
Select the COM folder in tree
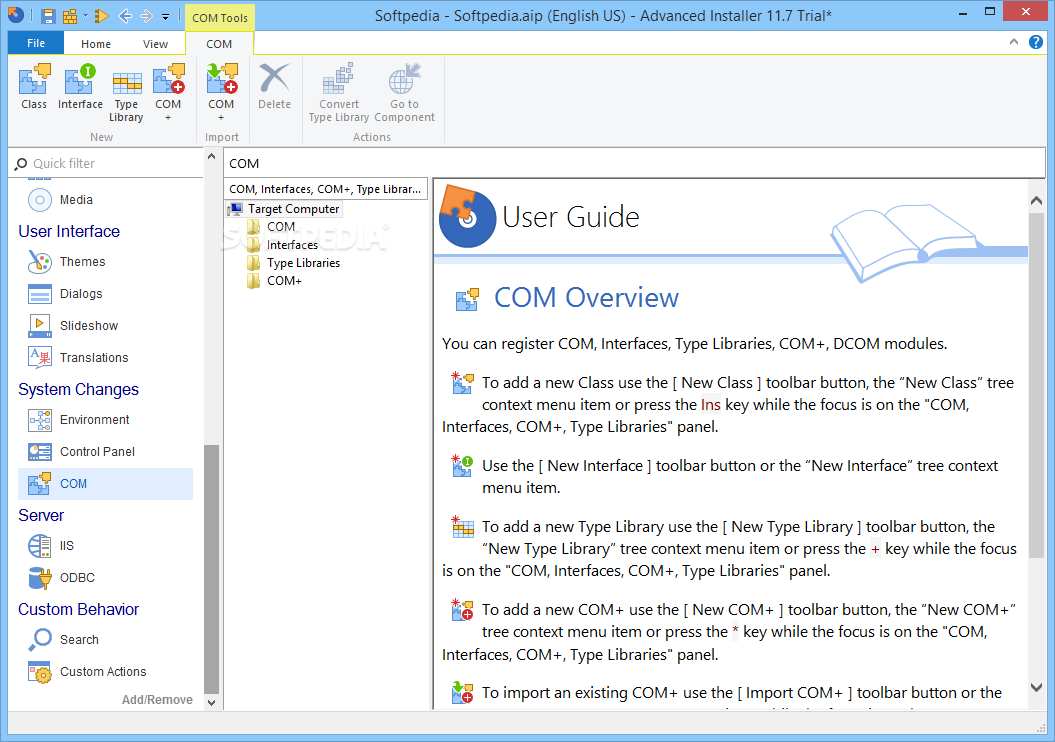click(x=281, y=227)
